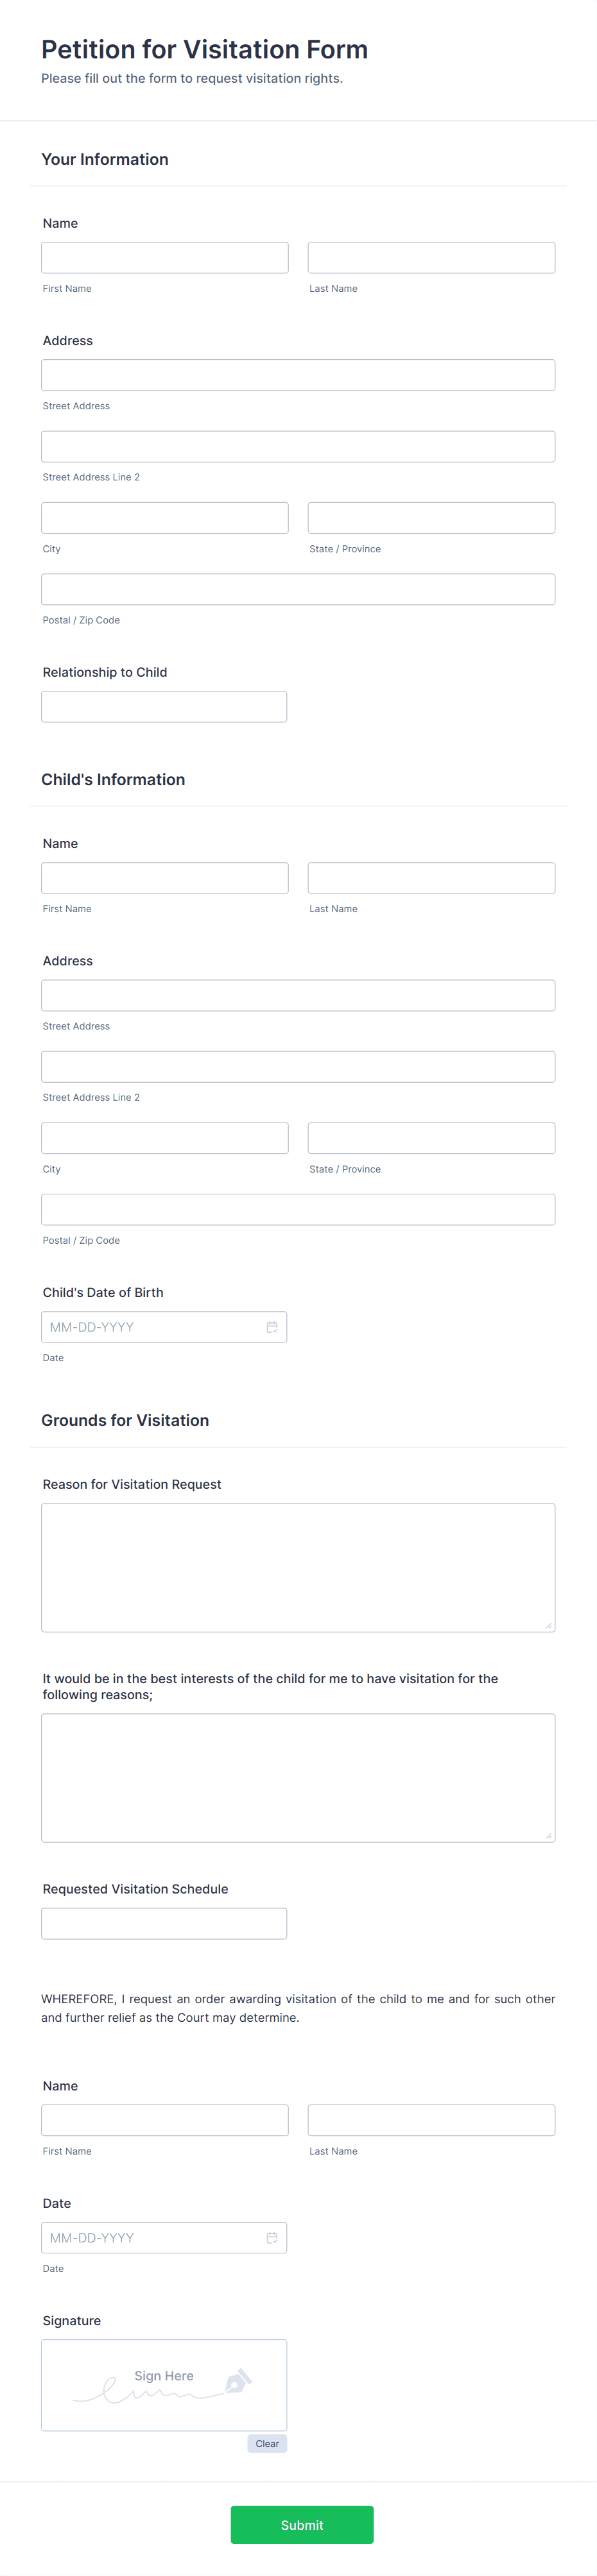
Task: Focus First Name field under Your Information
Action: point(165,258)
